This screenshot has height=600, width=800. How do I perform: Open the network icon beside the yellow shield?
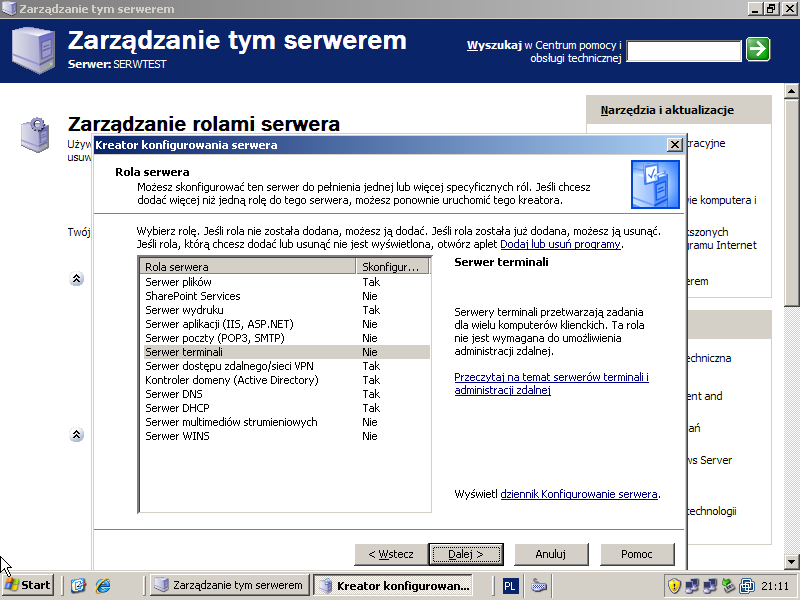pyautogui.click(x=692, y=586)
